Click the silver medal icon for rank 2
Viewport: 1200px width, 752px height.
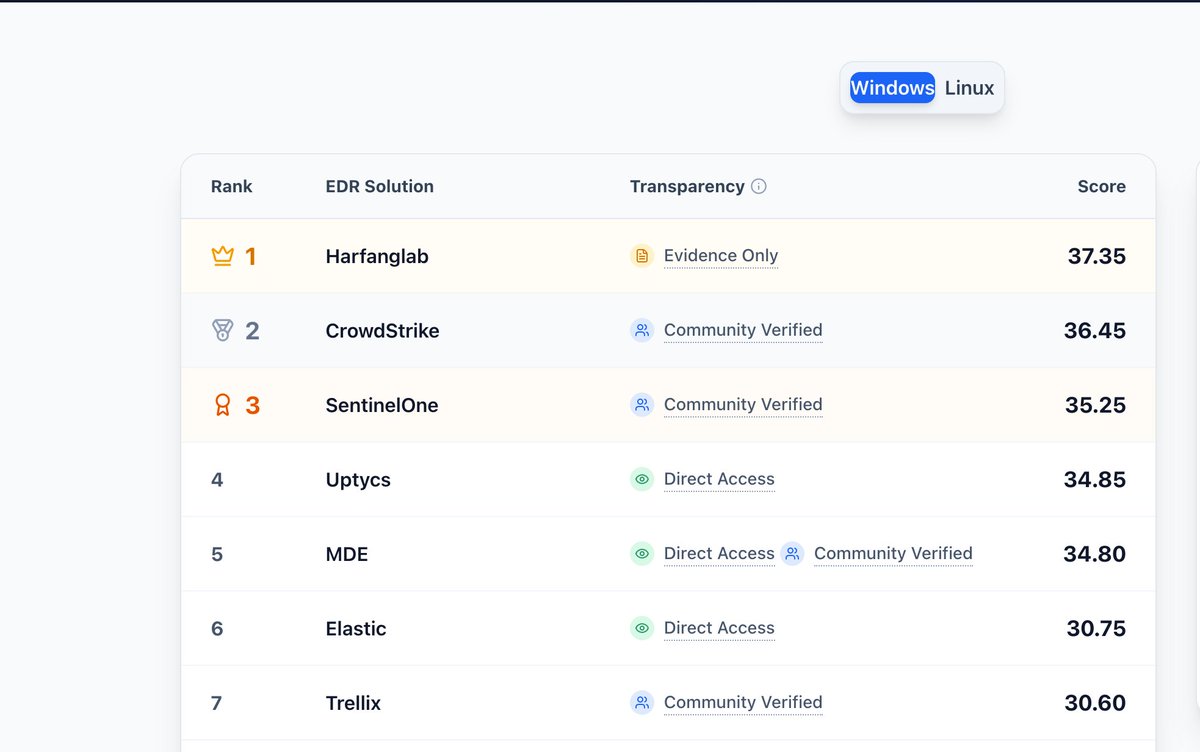(x=222, y=330)
